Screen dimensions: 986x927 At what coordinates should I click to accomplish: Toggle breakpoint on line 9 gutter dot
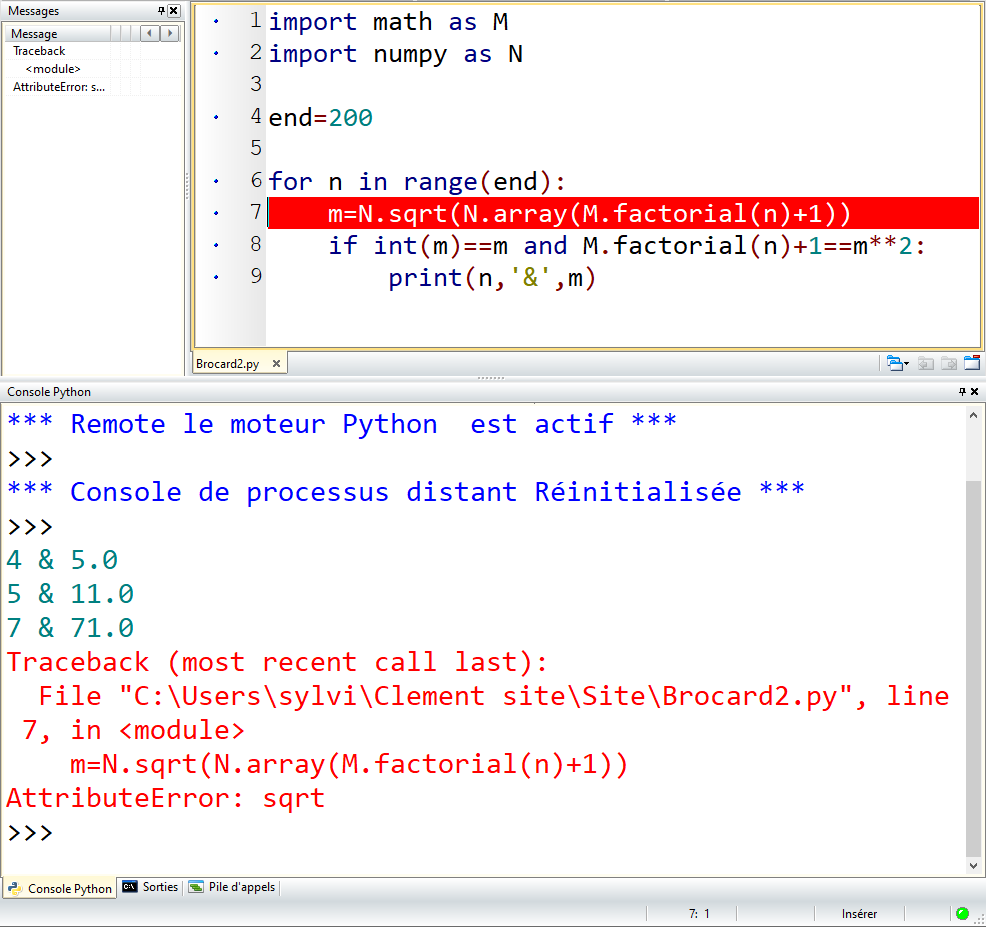(x=216, y=277)
